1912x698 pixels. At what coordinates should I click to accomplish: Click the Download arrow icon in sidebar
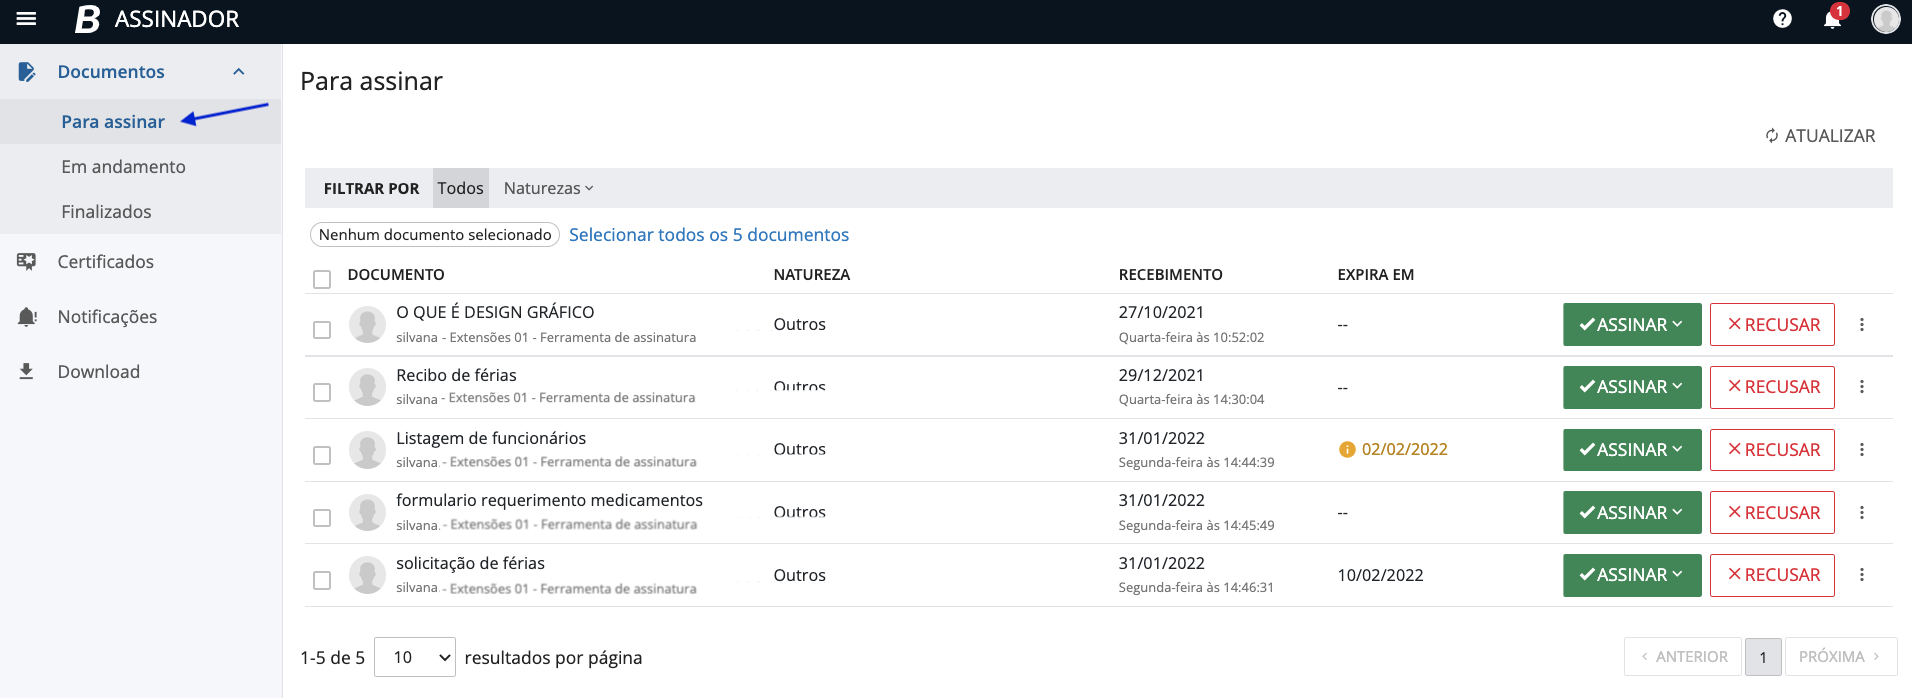click(x=27, y=372)
